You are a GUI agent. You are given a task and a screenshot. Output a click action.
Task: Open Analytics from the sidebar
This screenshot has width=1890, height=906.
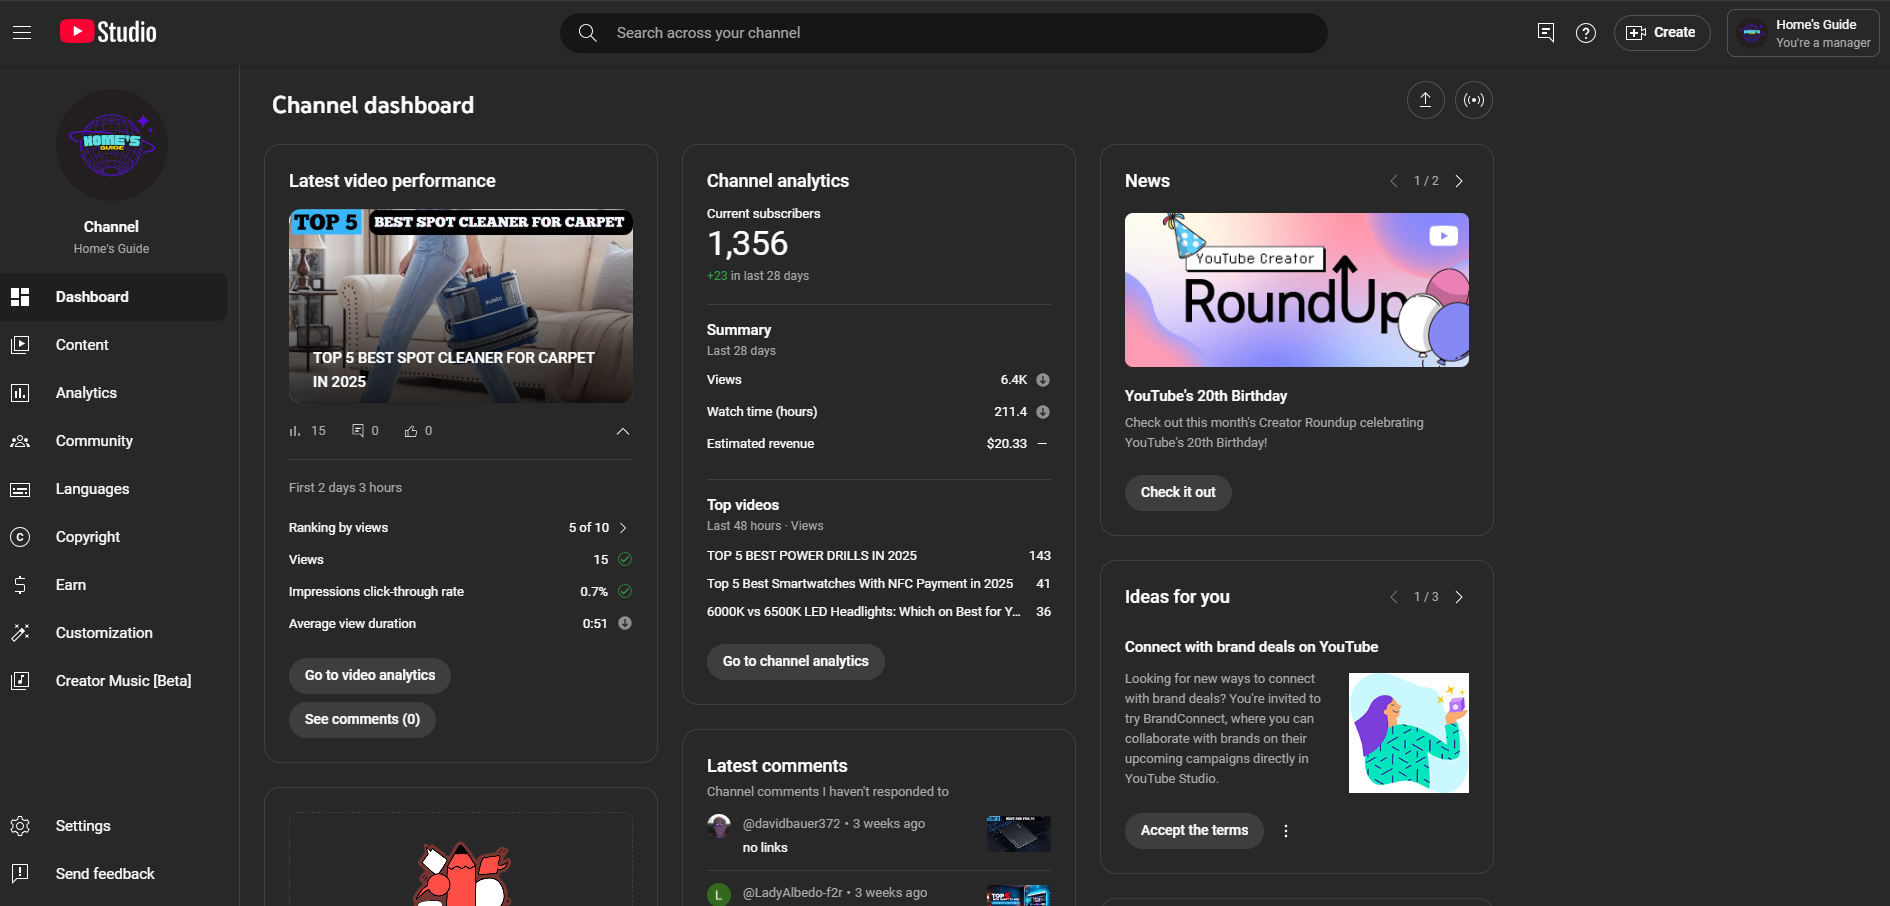114,393
